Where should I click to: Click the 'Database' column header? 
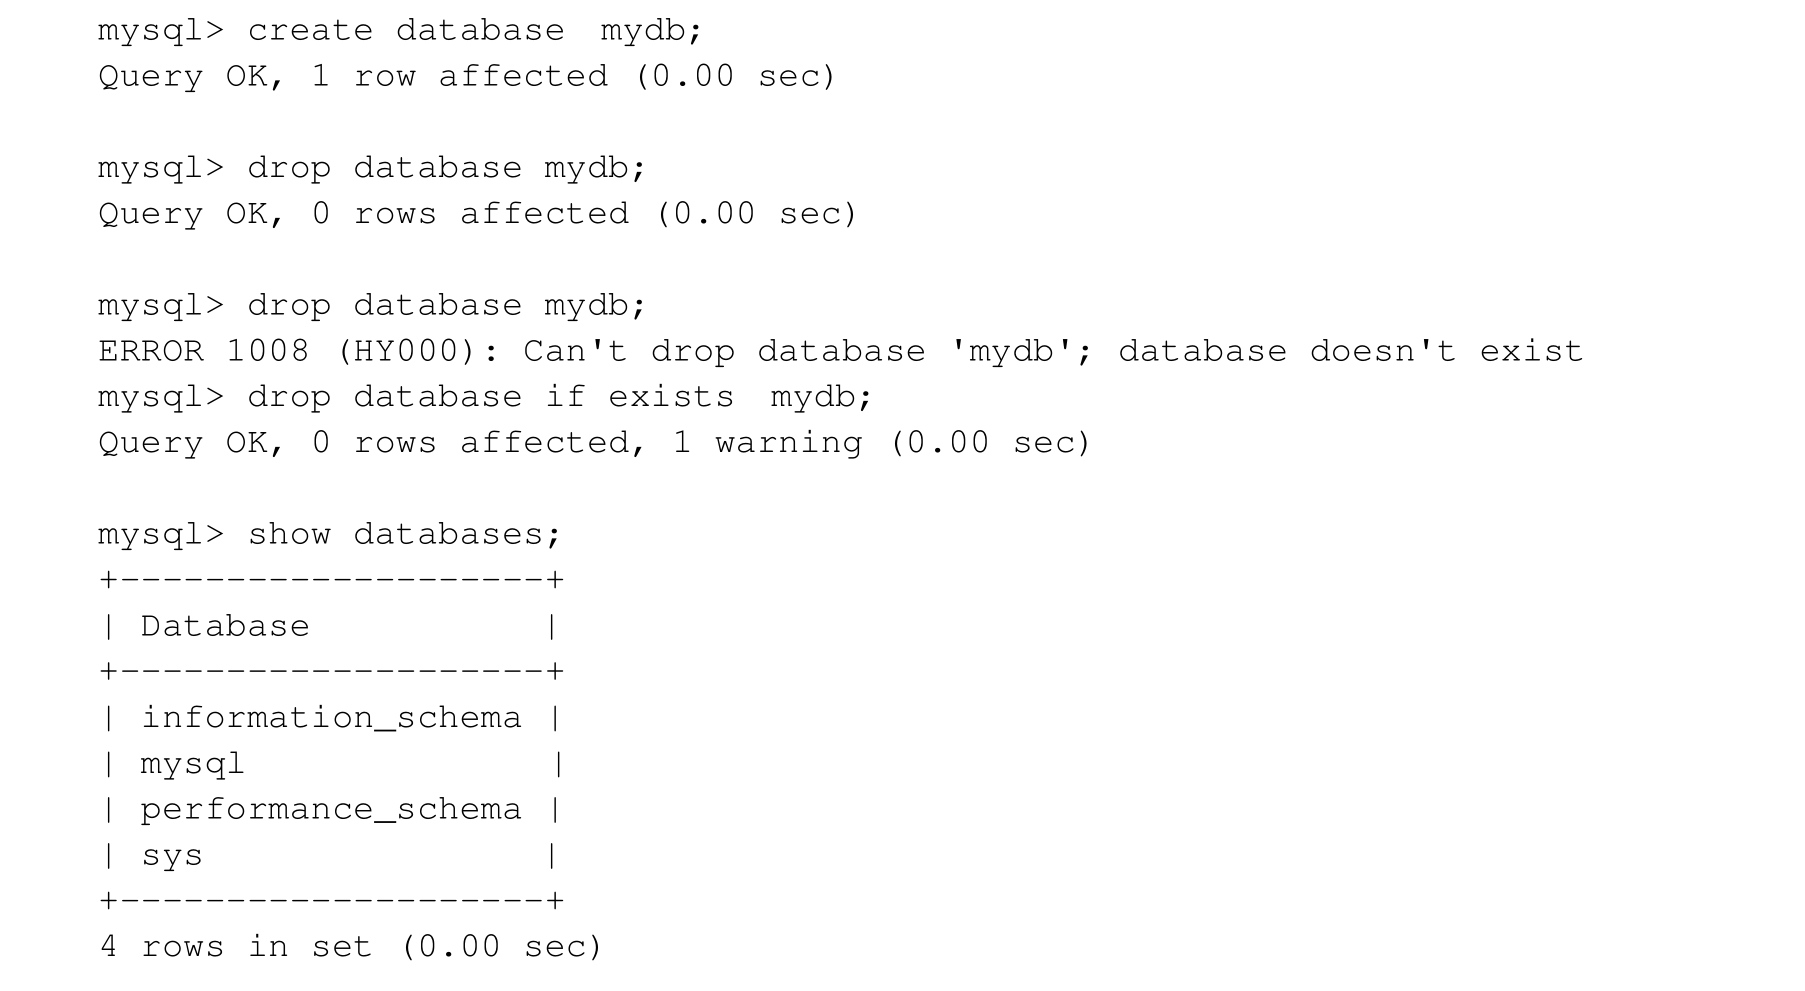tap(225, 627)
